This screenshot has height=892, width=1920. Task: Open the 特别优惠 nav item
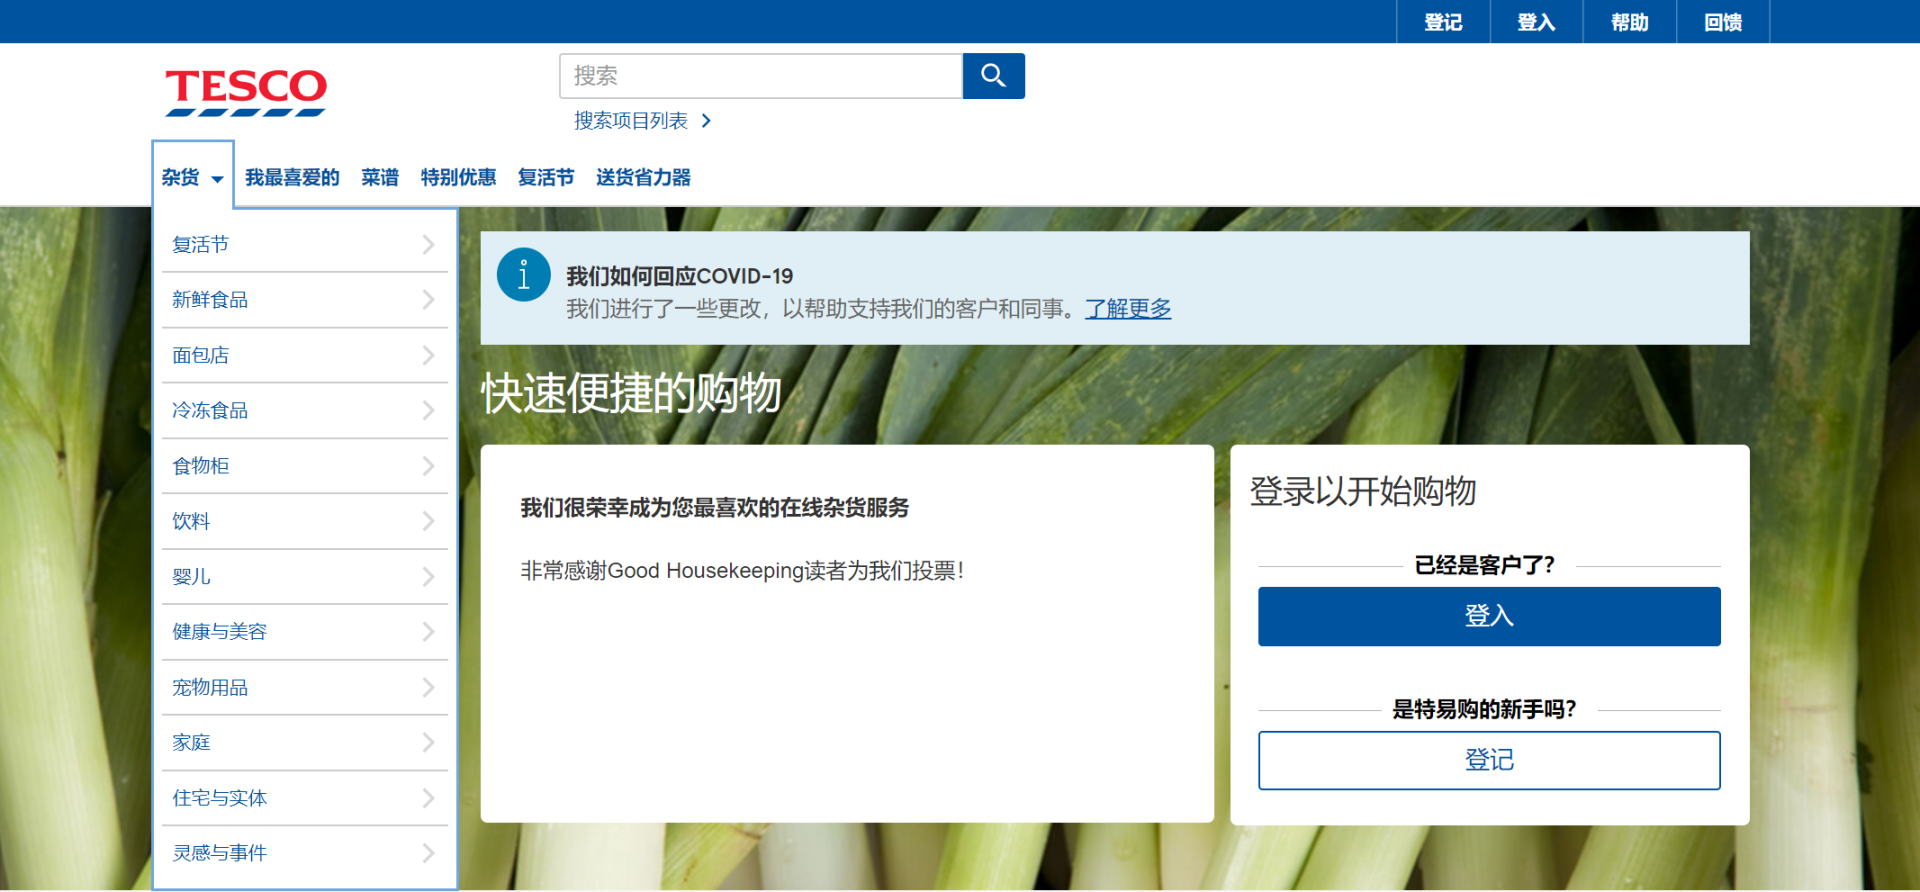(458, 178)
